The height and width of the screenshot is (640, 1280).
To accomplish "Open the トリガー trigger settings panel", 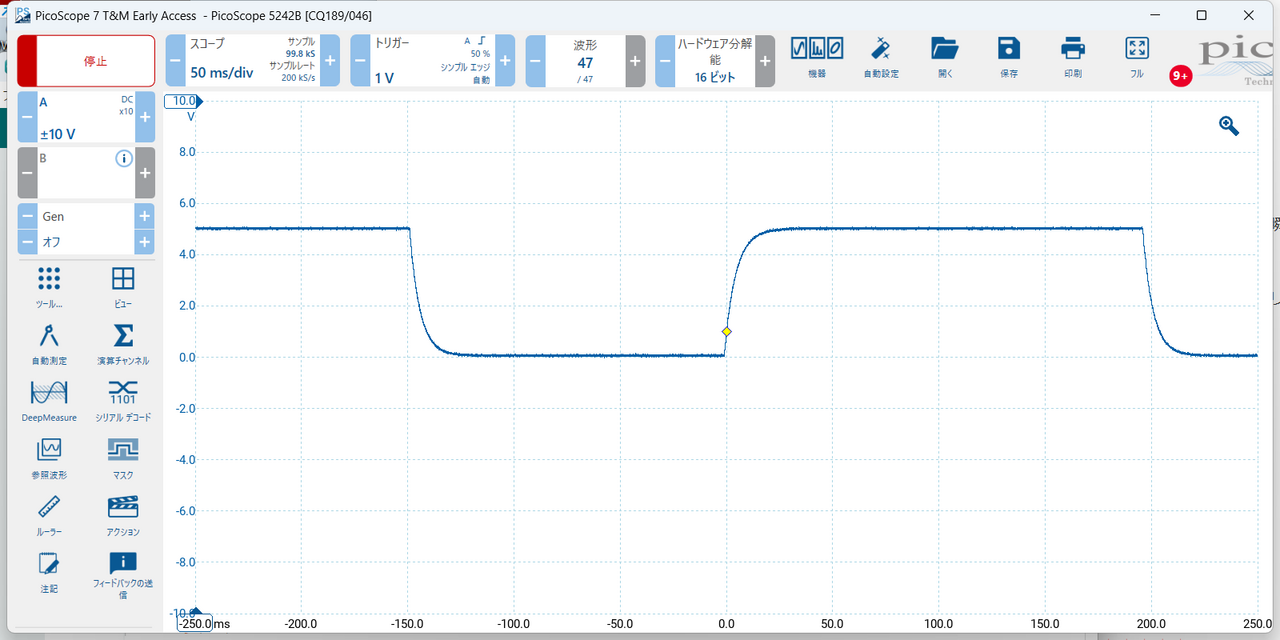I will click(432, 61).
